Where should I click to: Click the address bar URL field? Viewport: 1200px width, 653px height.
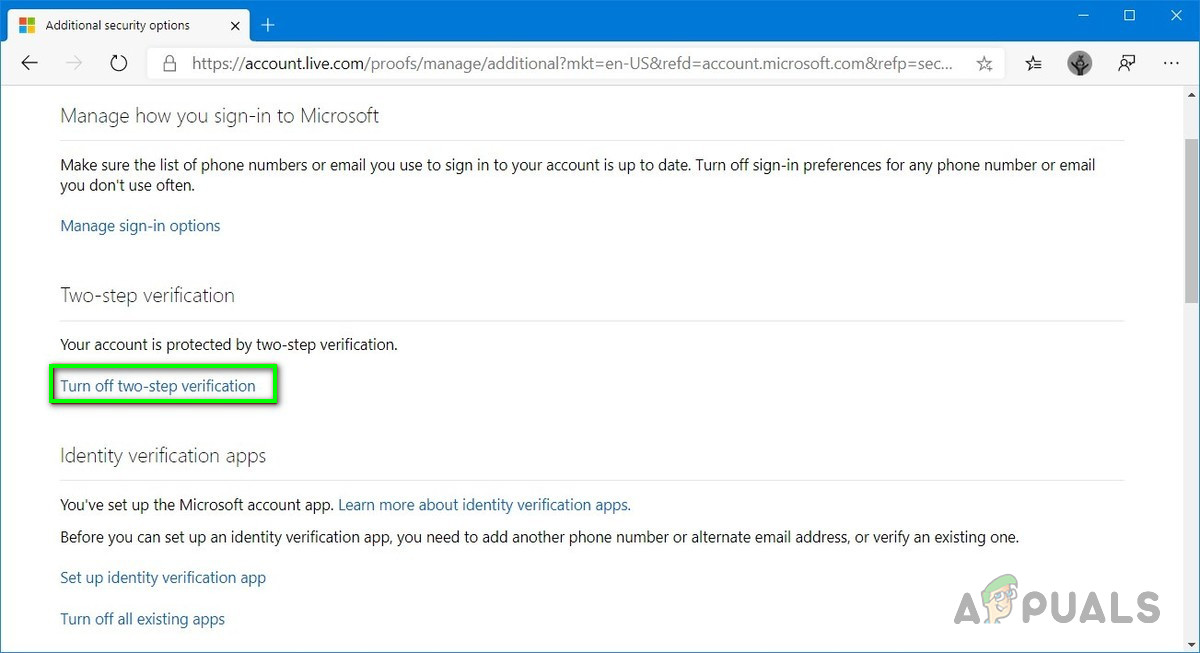coord(570,63)
